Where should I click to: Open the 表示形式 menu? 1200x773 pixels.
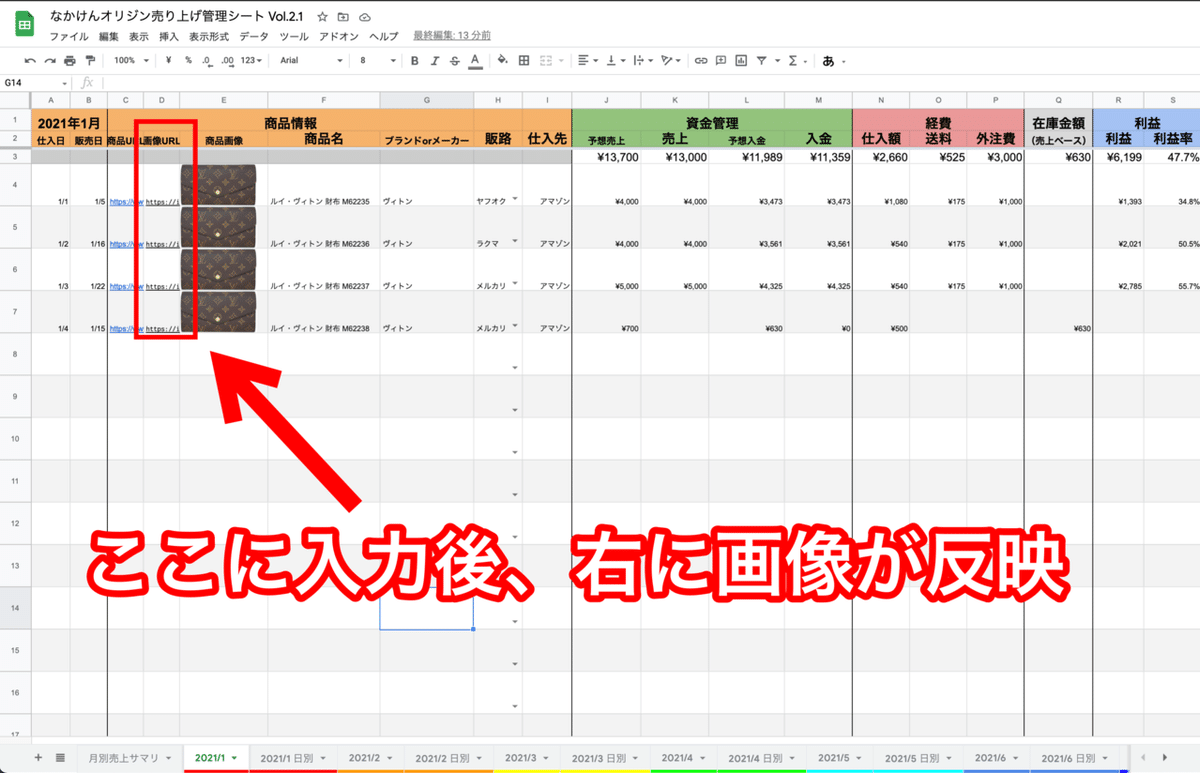(209, 36)
